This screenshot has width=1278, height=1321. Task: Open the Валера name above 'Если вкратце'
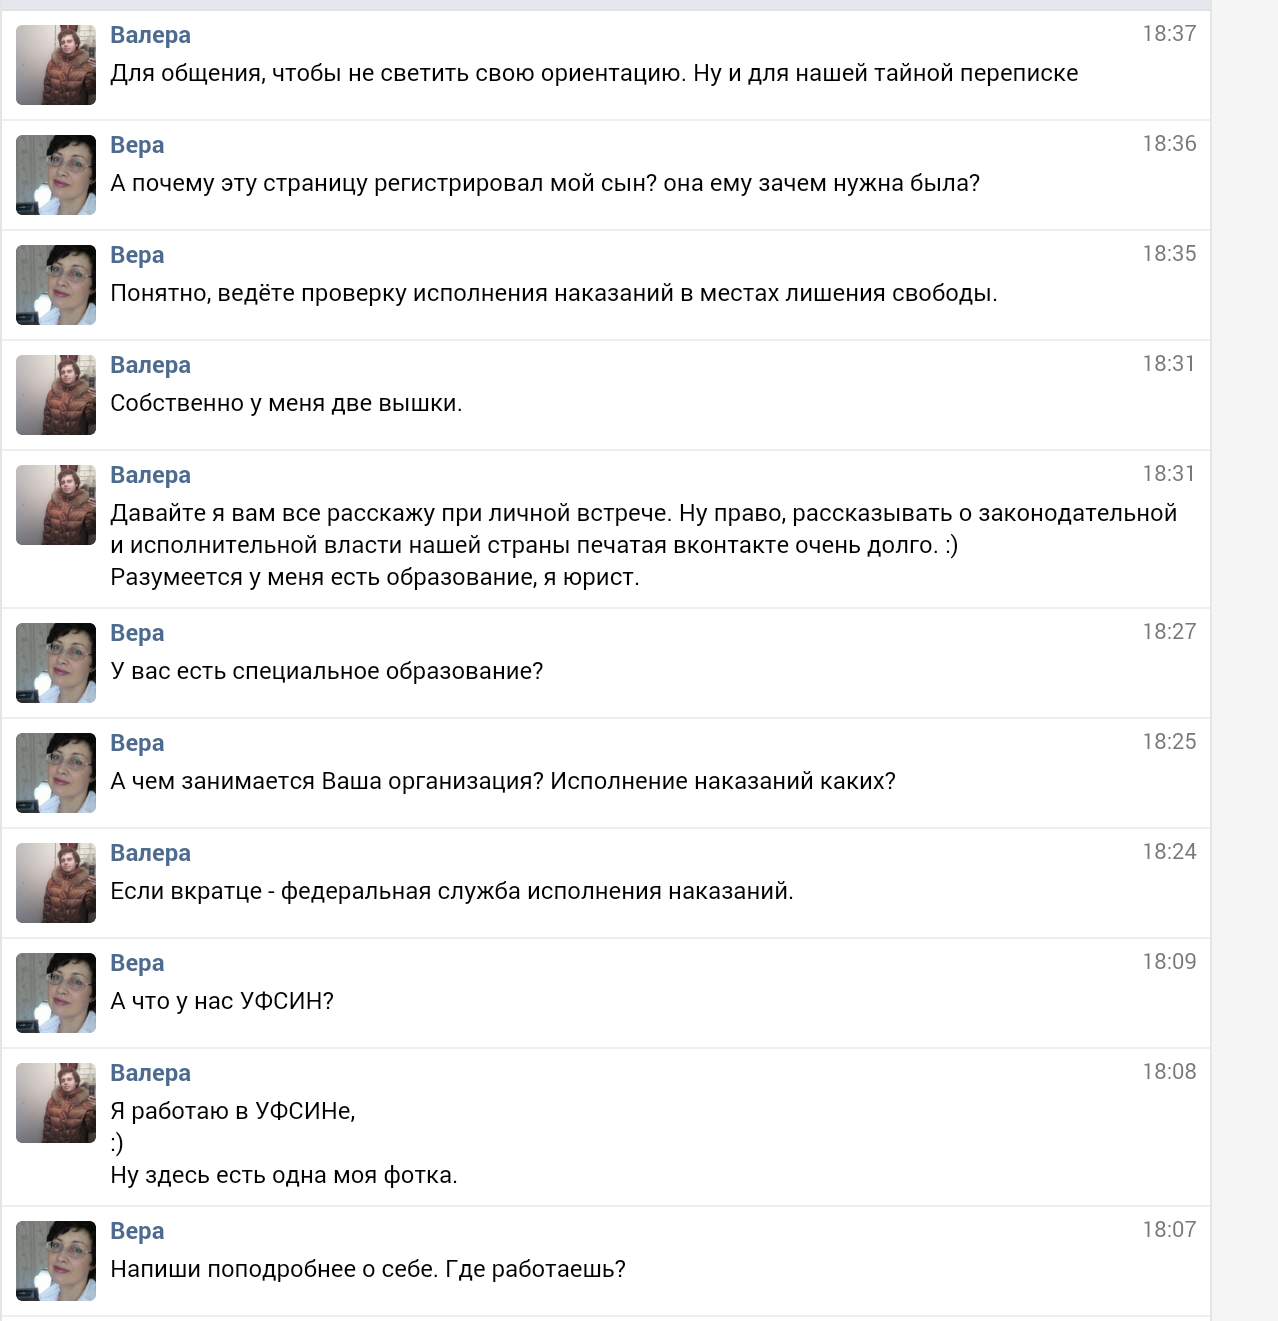[150, 853]
